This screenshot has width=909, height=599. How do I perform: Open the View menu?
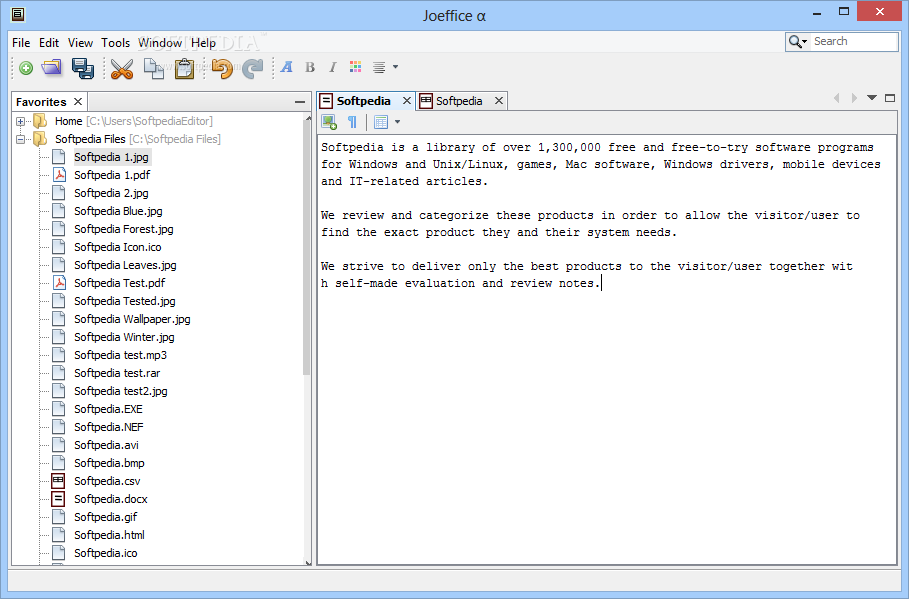(x=80, y=43)
